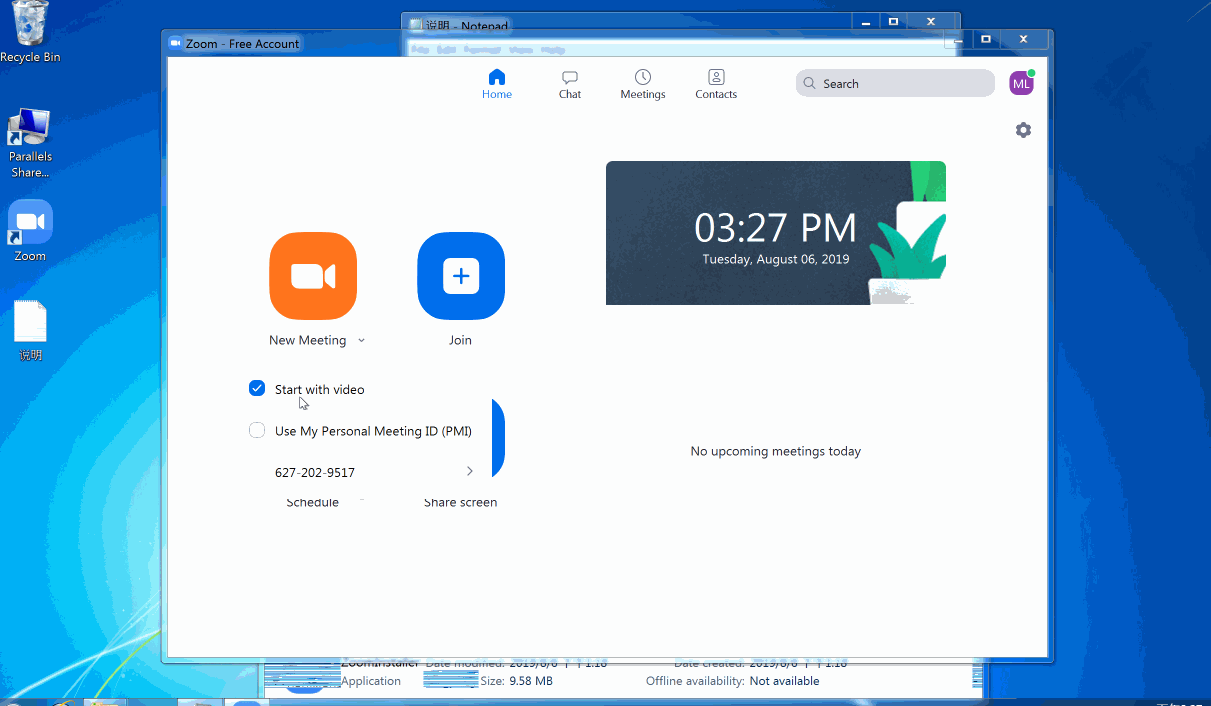Uncheck Start with video
The image size is (1211, 706).
click(257, 389)
